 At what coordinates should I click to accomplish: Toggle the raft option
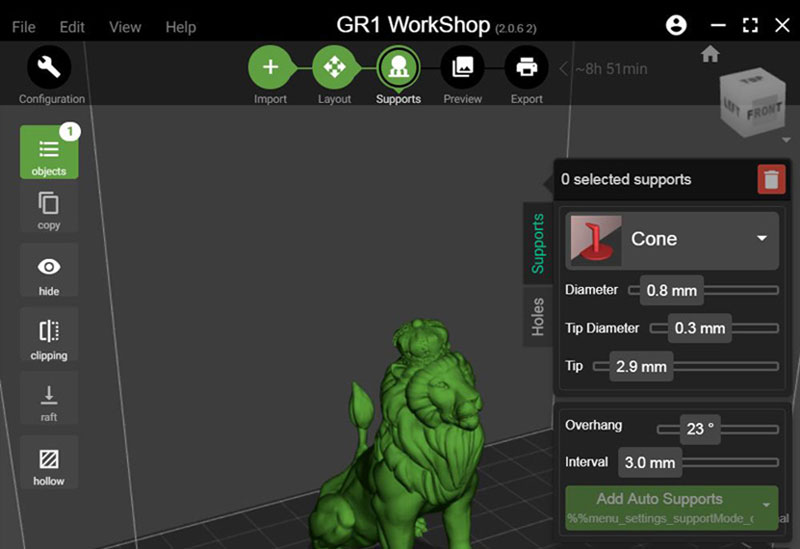click(49, 395)
